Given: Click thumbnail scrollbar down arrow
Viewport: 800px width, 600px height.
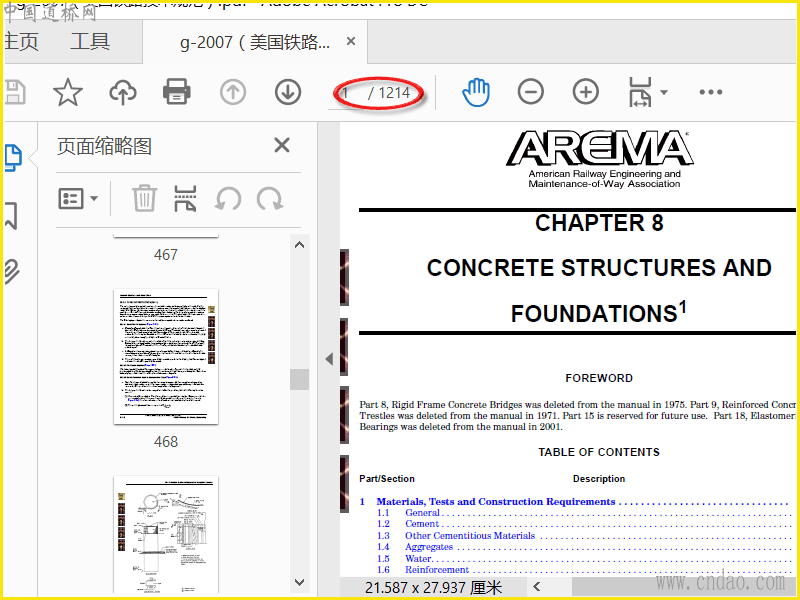Looking at the screenshot, I should (299, 582).
